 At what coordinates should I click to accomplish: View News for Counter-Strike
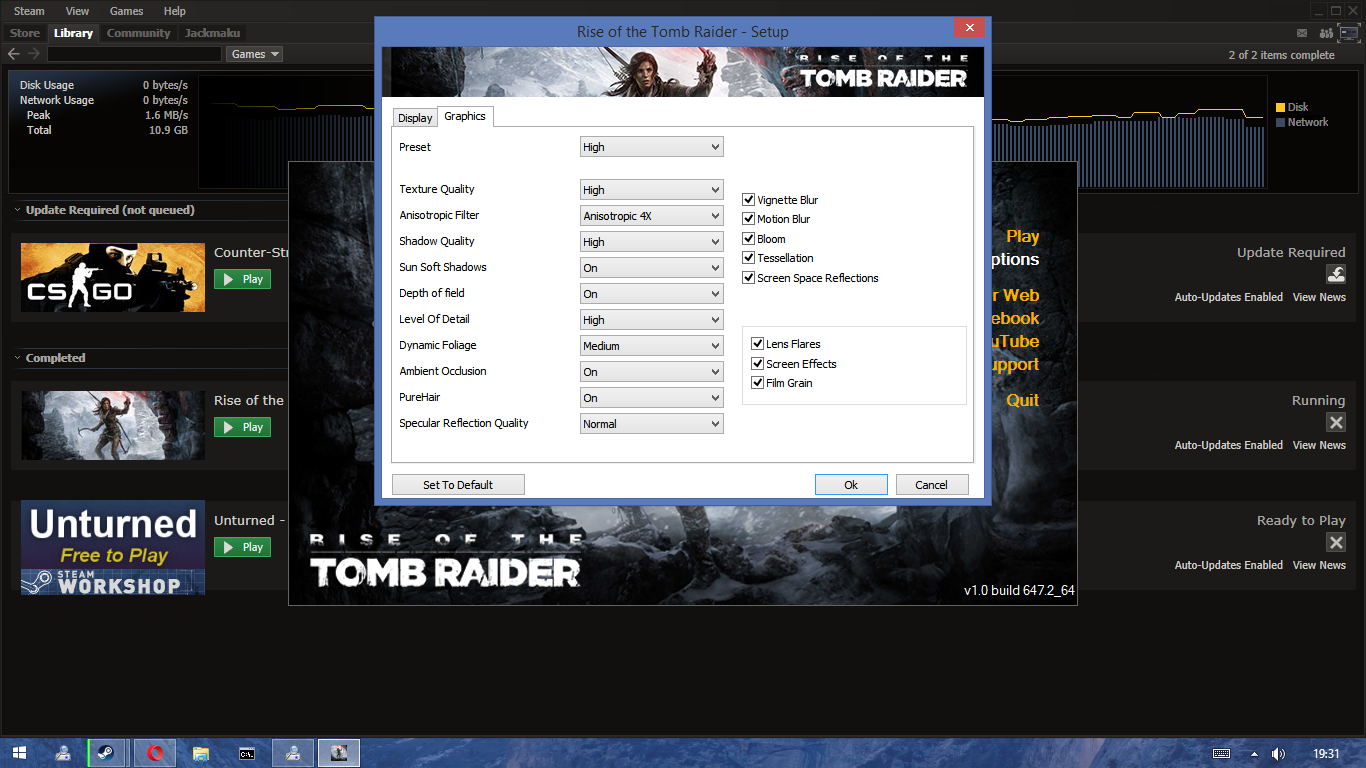click(1319, 297)
